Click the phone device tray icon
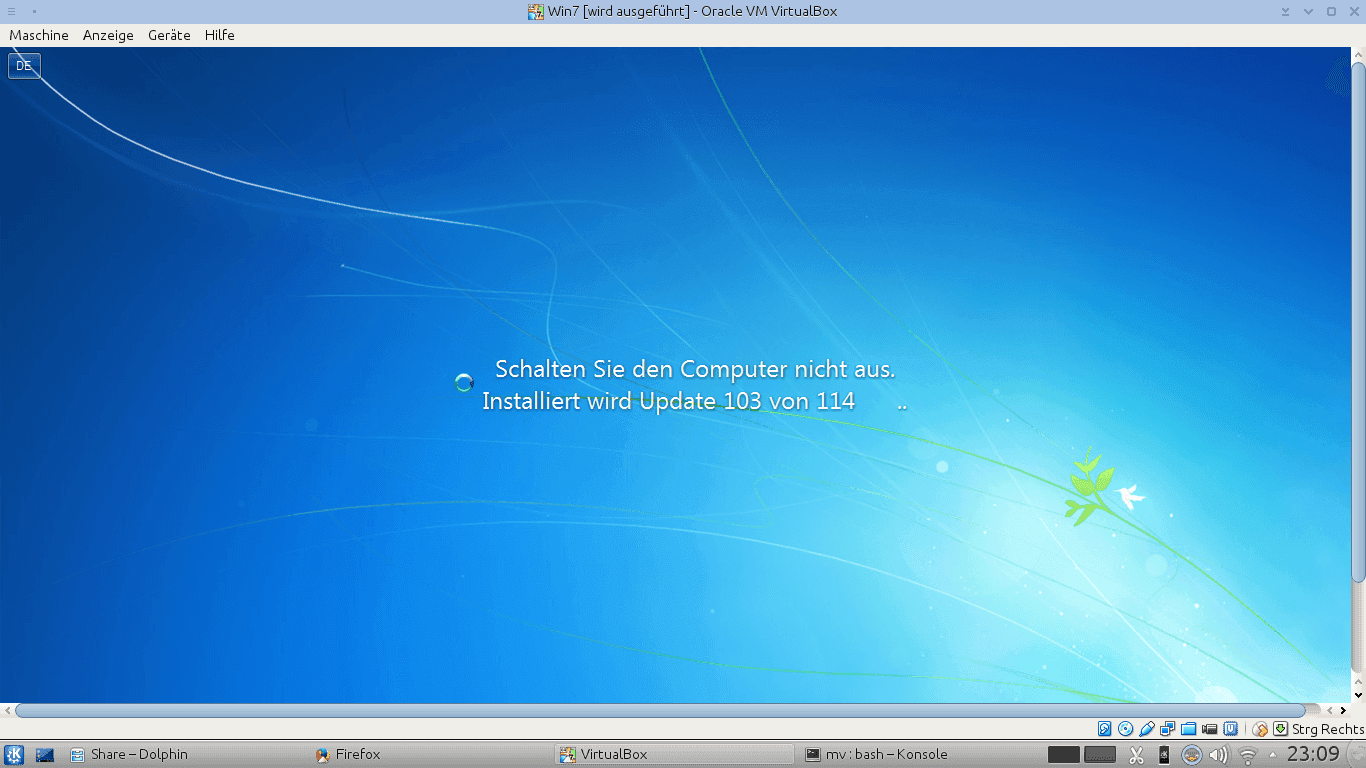Viewport: 1366px width, 768px height. point(1164,755)
